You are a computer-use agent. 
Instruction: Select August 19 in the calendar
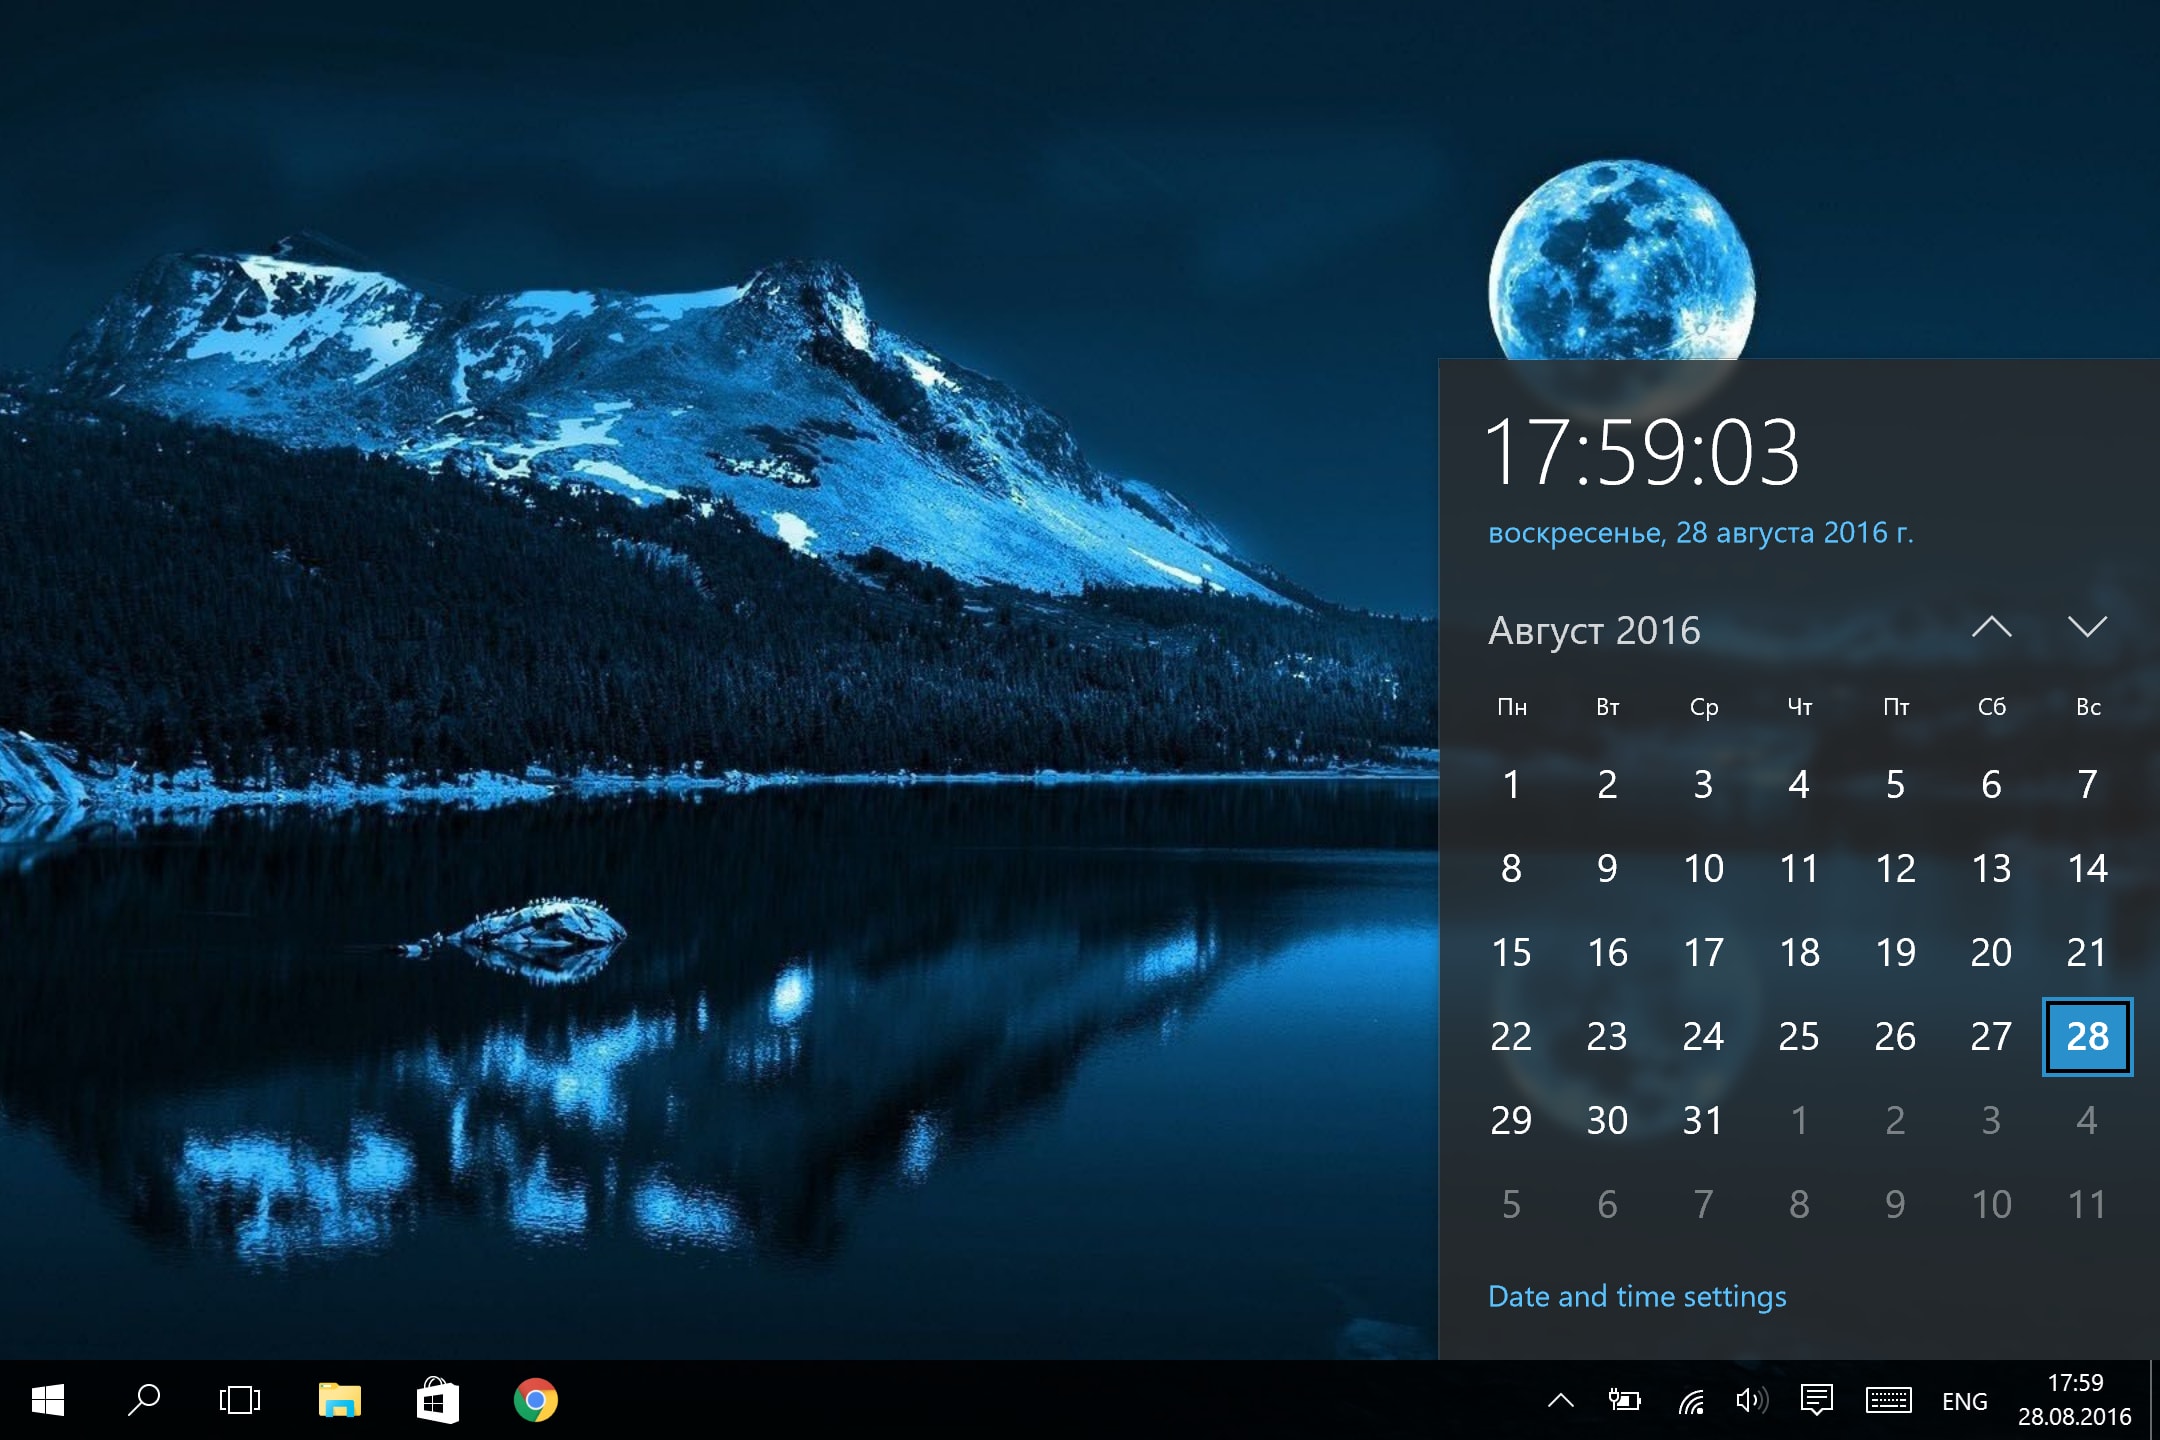coord(1895,953)
